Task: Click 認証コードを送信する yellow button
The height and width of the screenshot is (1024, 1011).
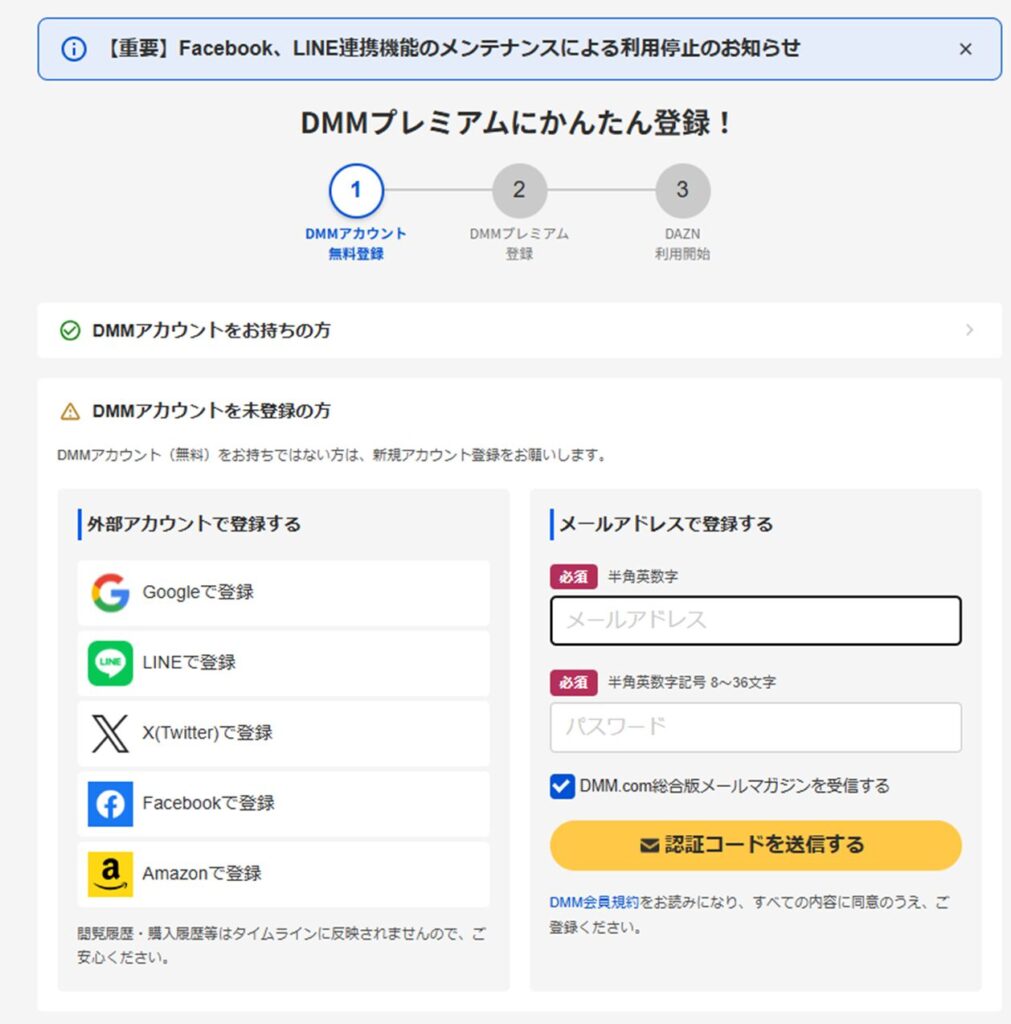Action: pyautogui.click(x=756, y=845)
